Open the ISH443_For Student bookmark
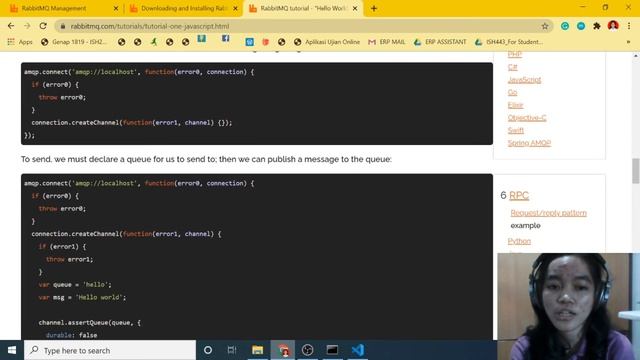Image resolution: width=640 pixels, height=360 pixels. (509, 42)
